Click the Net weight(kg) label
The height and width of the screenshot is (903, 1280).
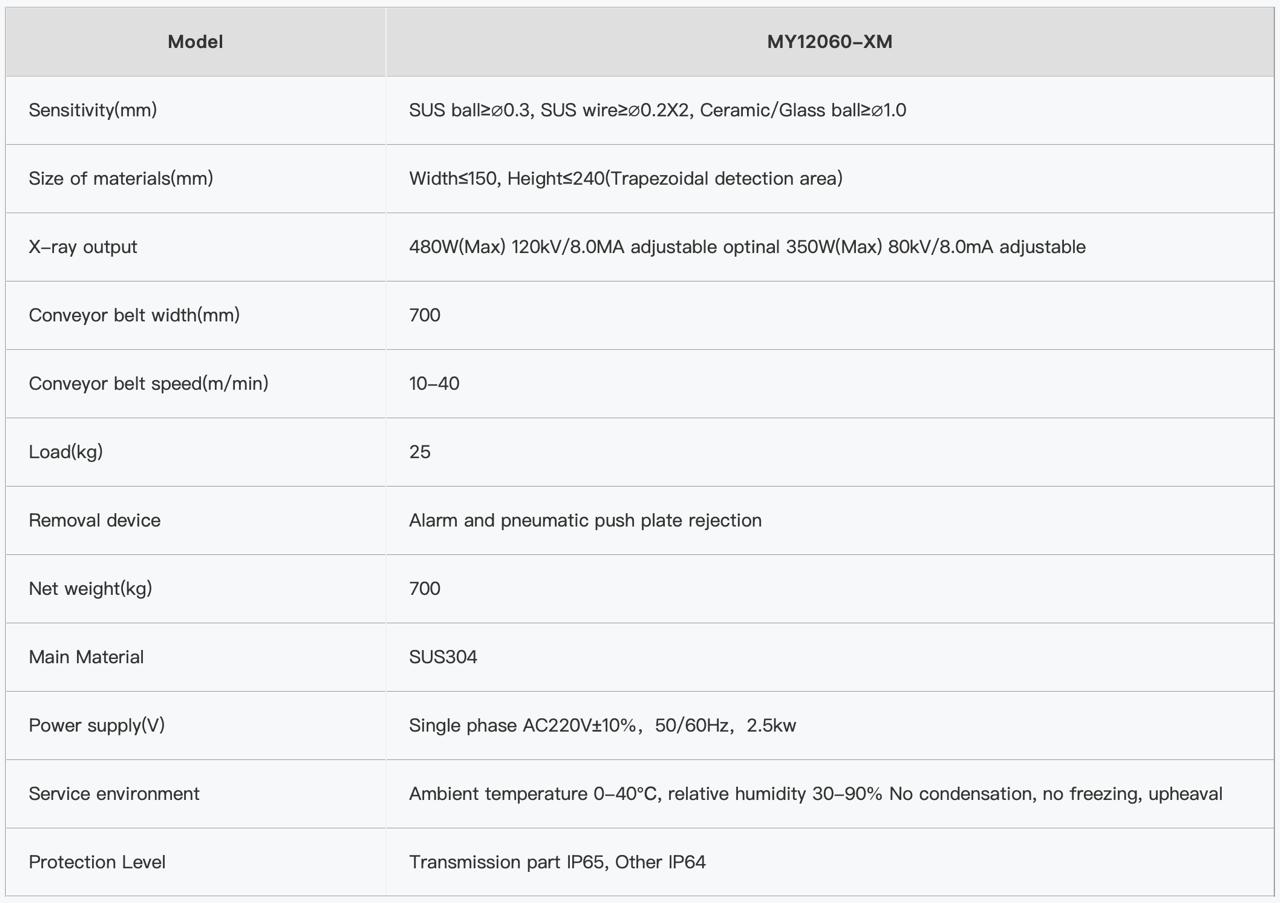90,589
